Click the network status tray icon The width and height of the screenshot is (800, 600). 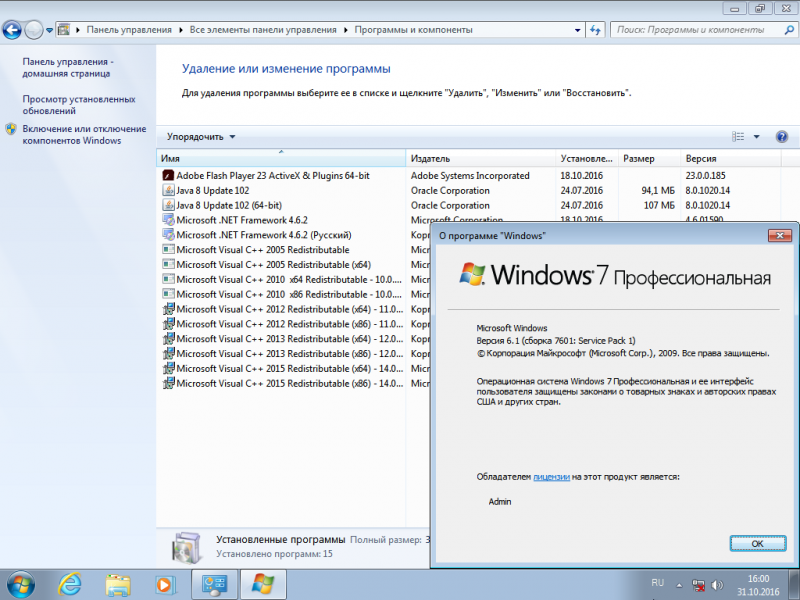pyautogui.click(x=698, y=585)
